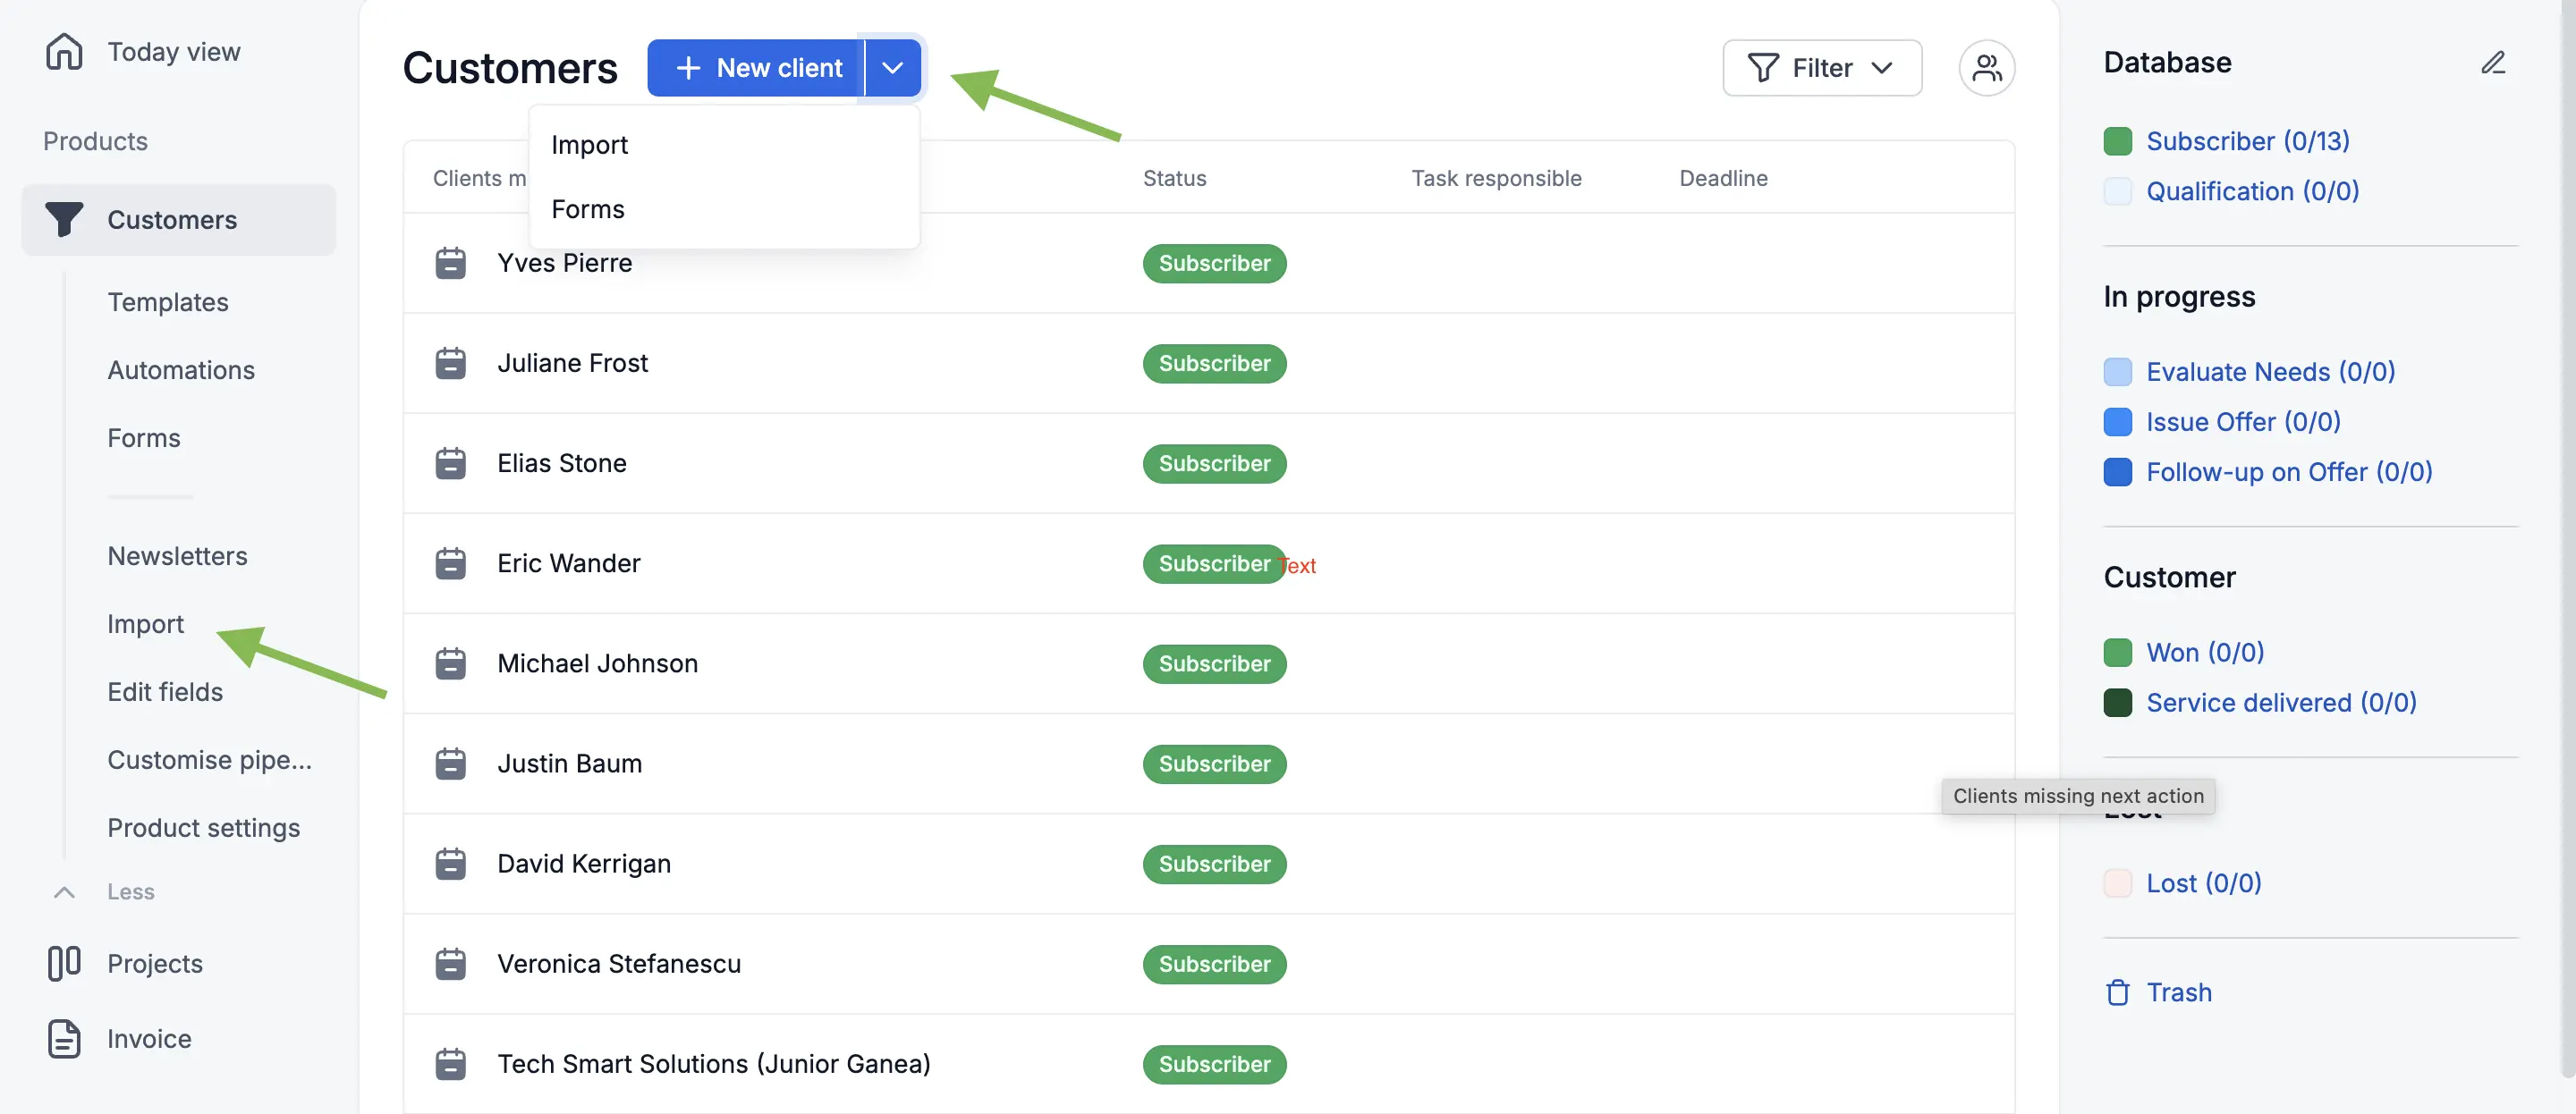Click the plus icon on New client
Viewport: 2576px width, 1114px height.
[688, 67]
